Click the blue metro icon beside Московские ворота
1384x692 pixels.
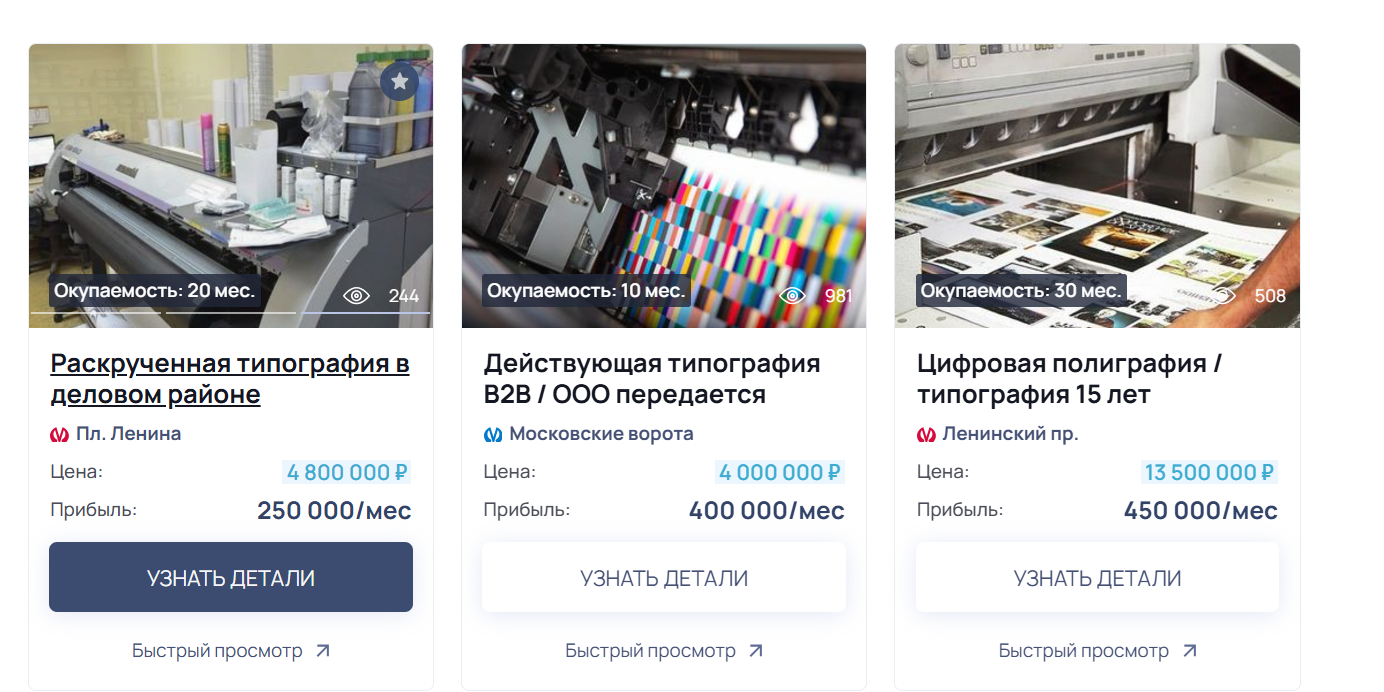click(493, 434)
